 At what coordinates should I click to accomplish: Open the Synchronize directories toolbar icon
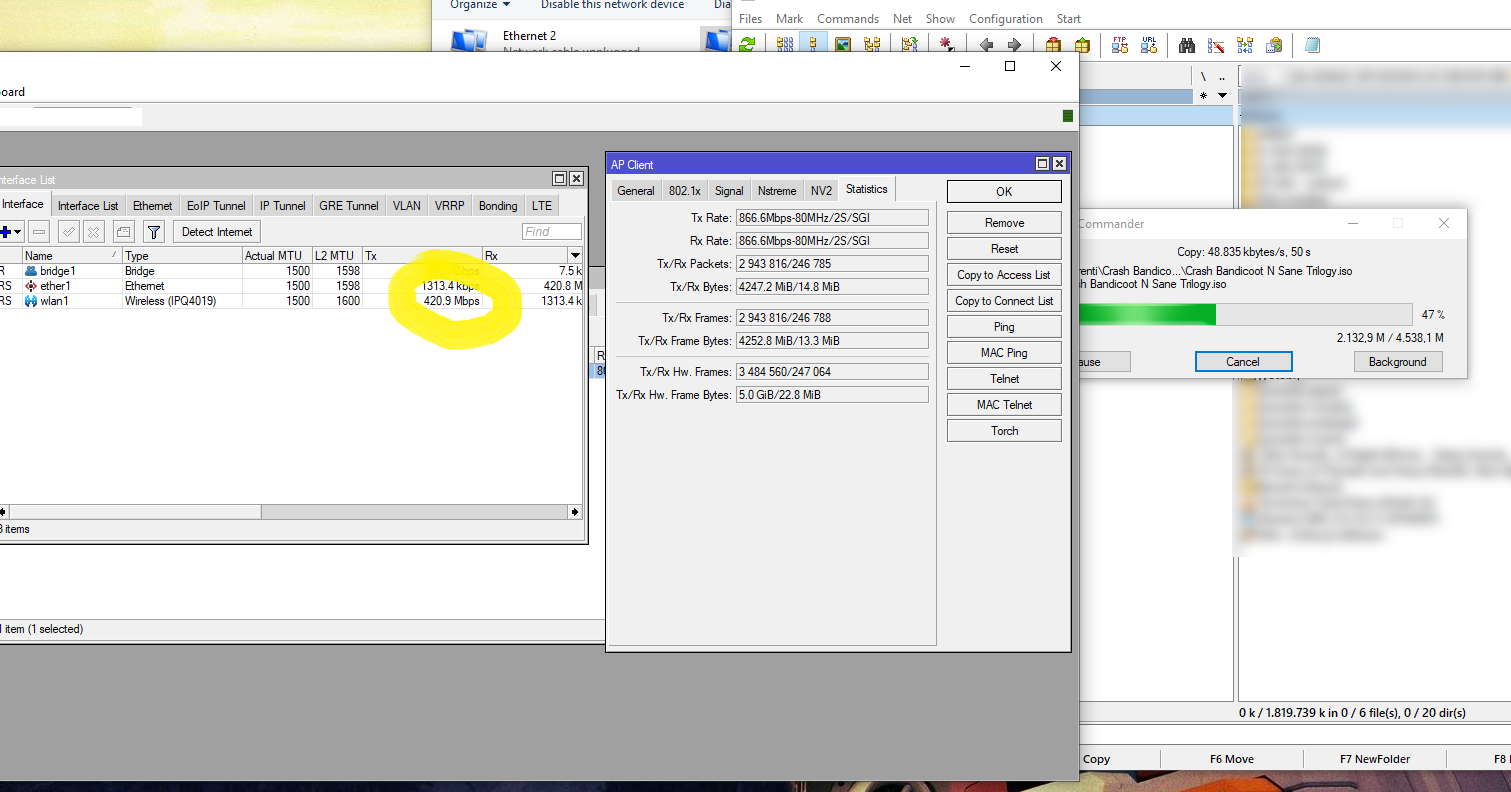[1245, 45]
